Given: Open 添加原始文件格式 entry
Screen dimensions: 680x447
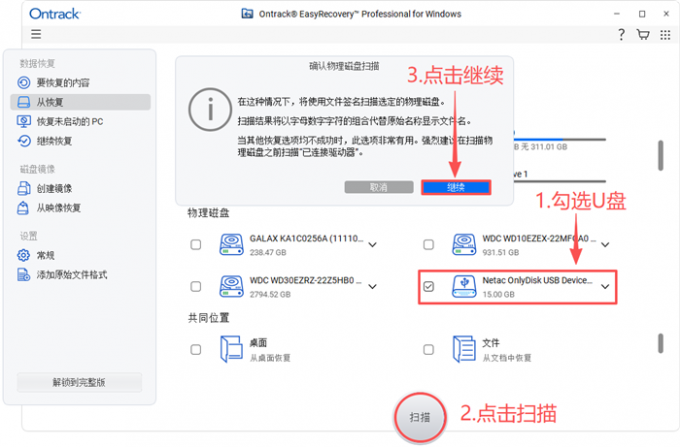Looking at the screenshot, I should (80, 274).
